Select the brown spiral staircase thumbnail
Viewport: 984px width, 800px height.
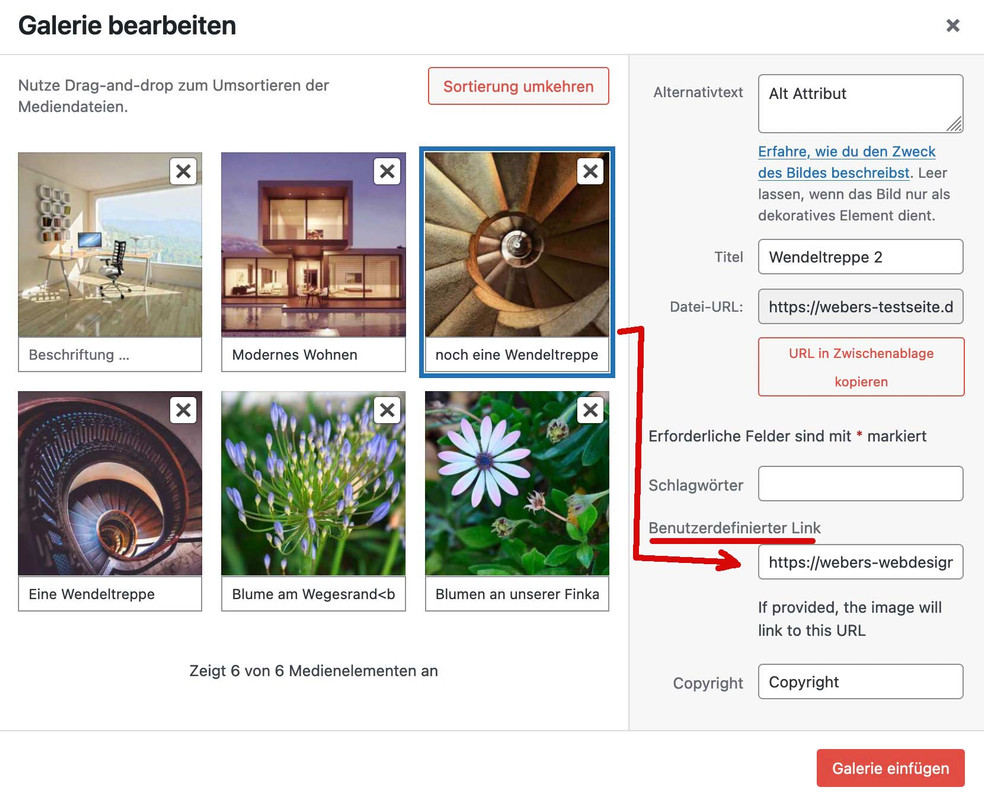tap(516, 245)
